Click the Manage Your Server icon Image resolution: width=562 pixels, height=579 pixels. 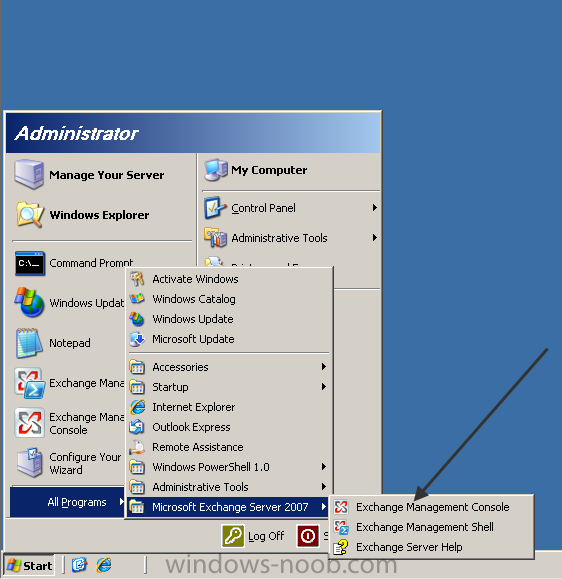click(29, 174)
